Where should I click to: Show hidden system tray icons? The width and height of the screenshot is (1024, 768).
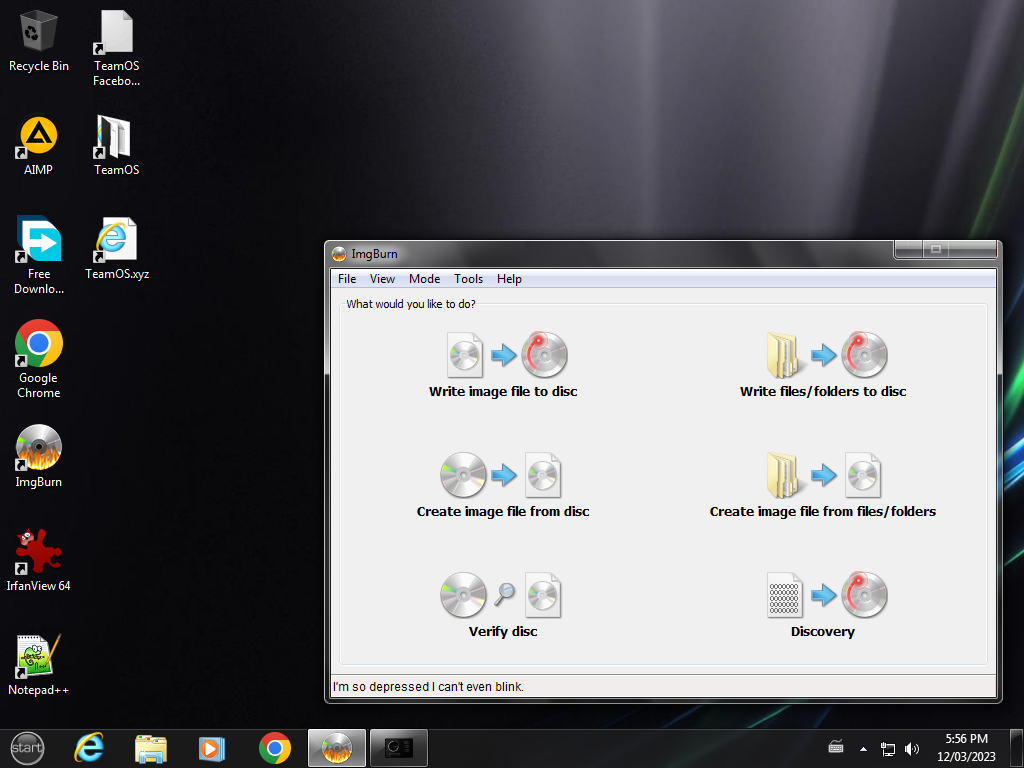coord(863,748)
